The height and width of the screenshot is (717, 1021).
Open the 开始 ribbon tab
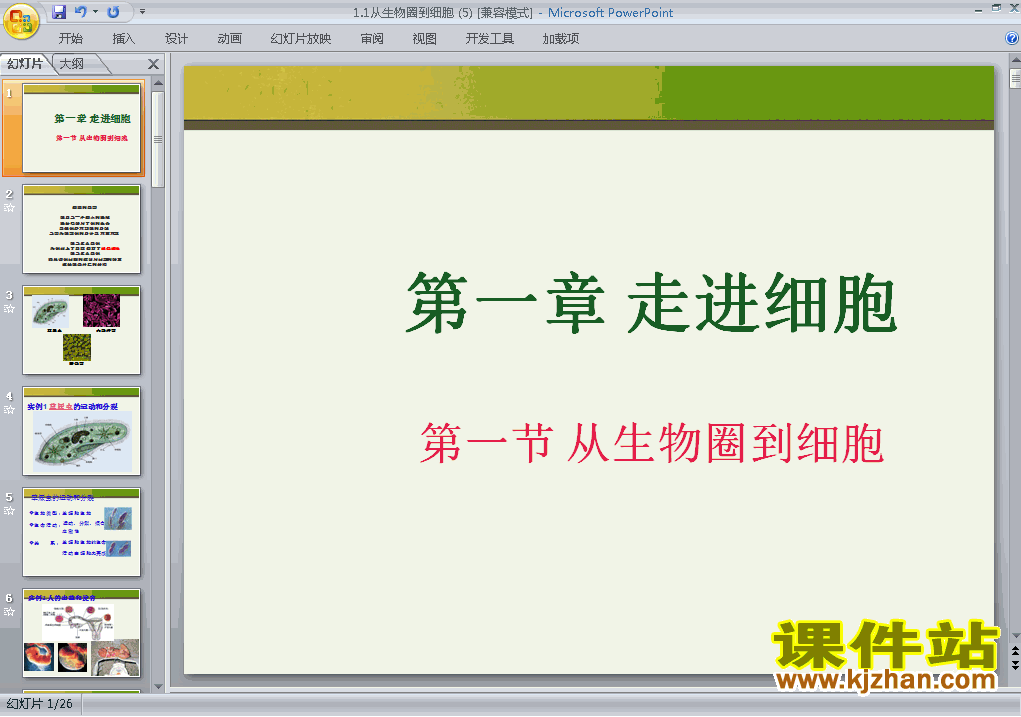click(x=70, y=38)
